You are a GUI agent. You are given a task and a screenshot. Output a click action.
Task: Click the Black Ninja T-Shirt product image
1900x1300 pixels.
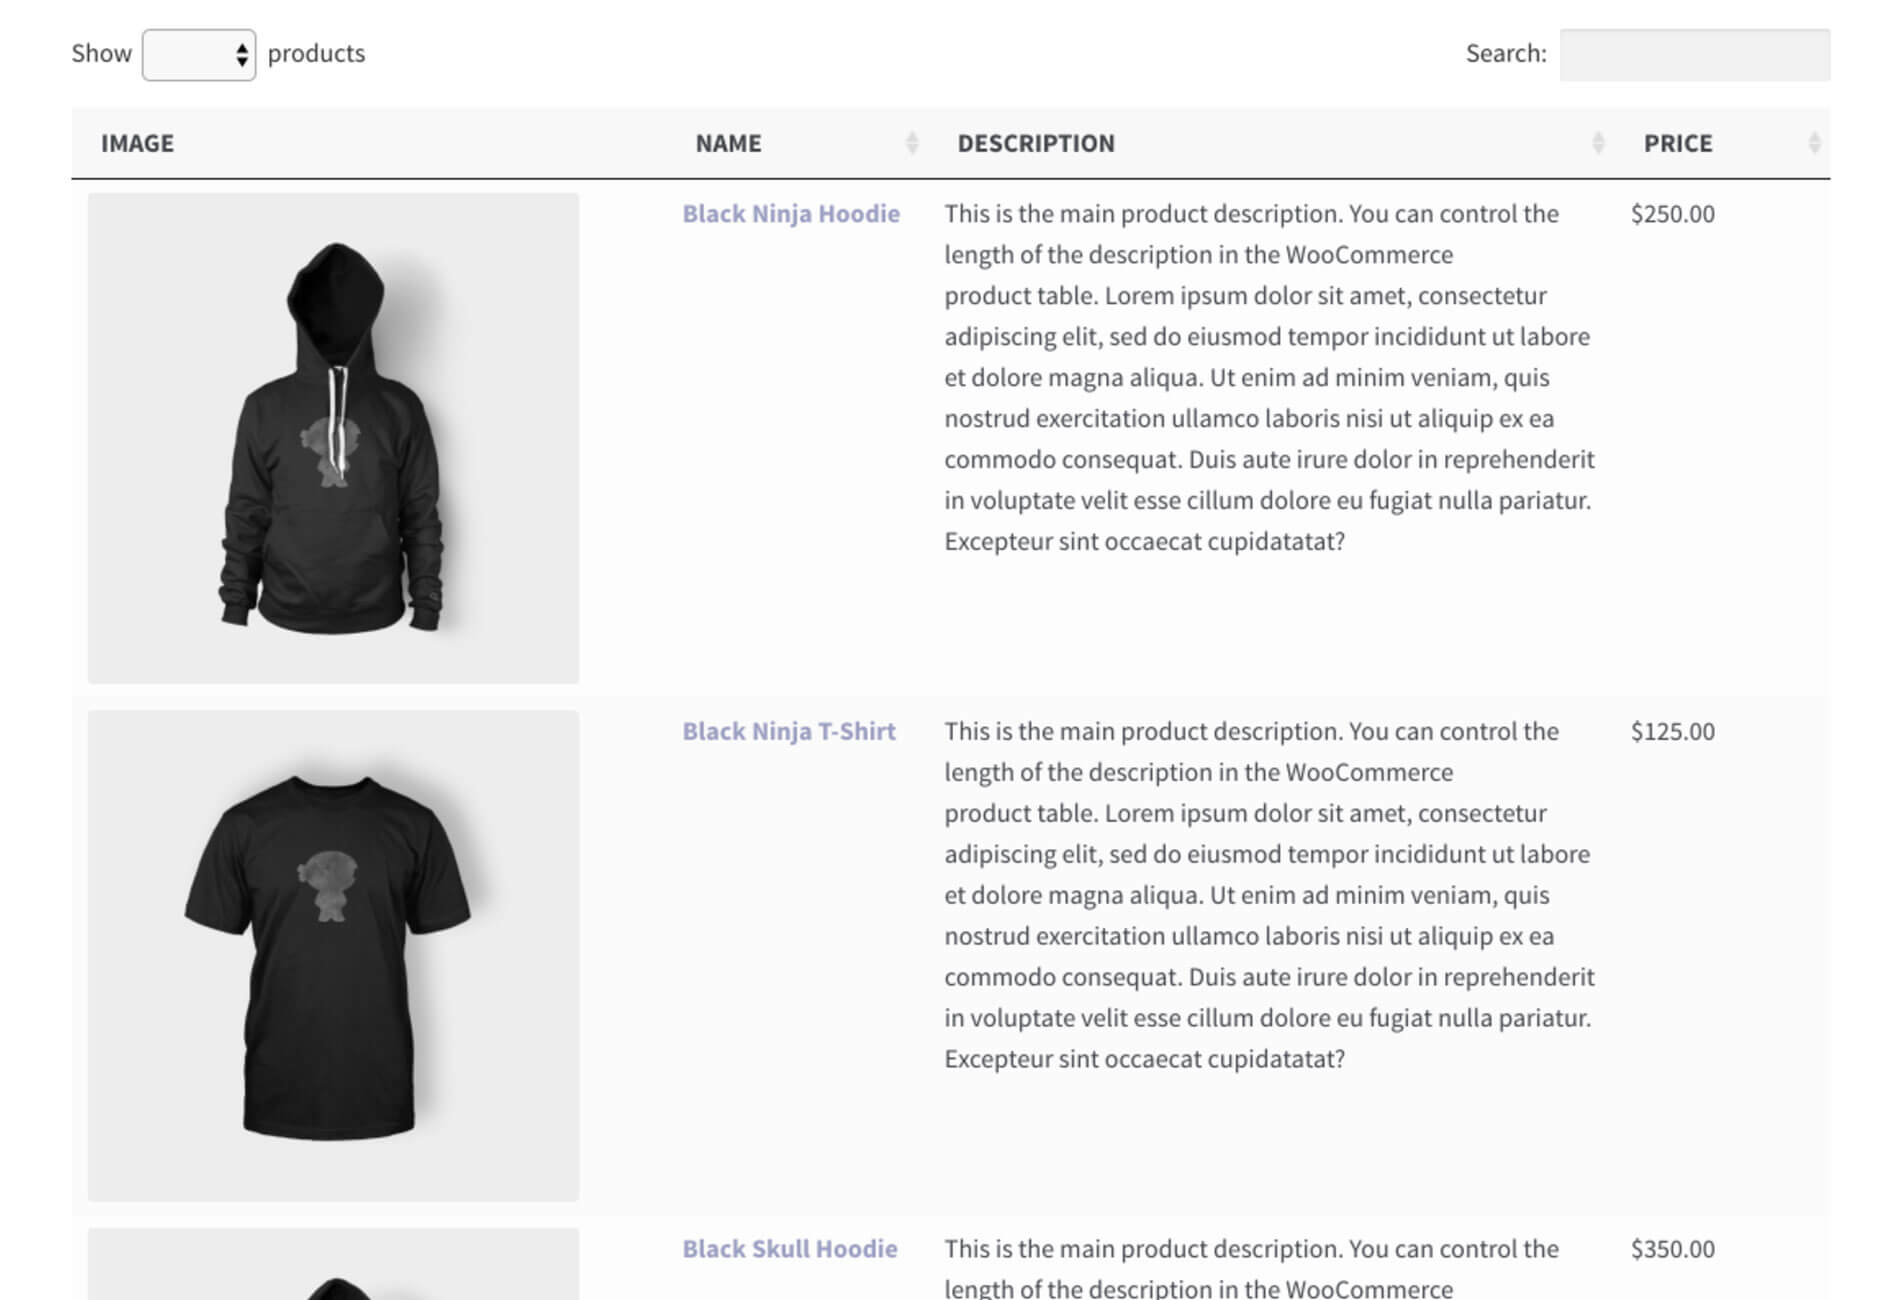point(333,955)
